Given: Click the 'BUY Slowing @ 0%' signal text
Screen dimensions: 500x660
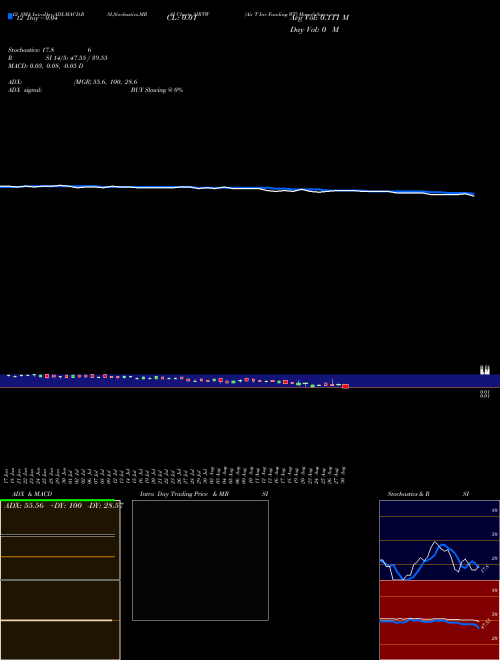Looking at the screenshot, I should pyautogui.click(x=157, y=90).
